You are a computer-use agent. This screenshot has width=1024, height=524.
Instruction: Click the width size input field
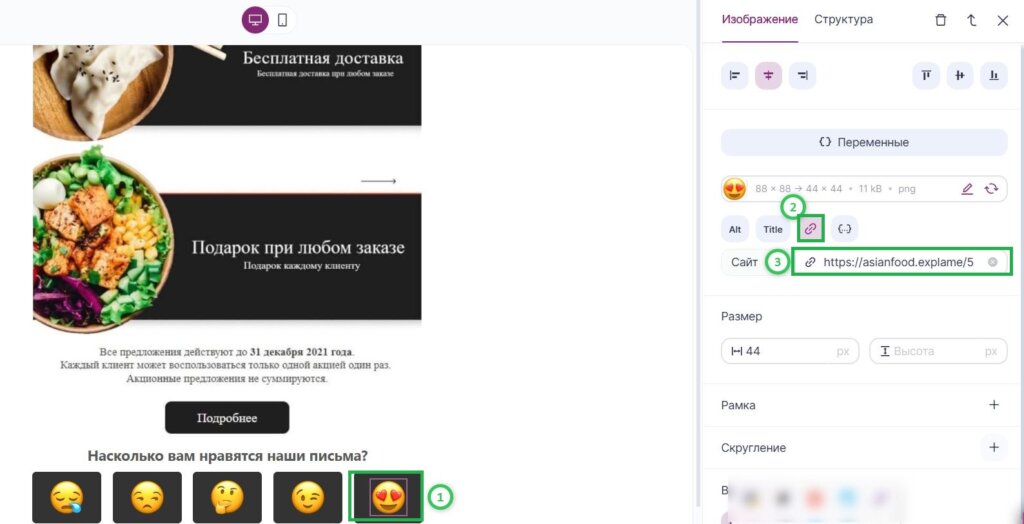790,351
